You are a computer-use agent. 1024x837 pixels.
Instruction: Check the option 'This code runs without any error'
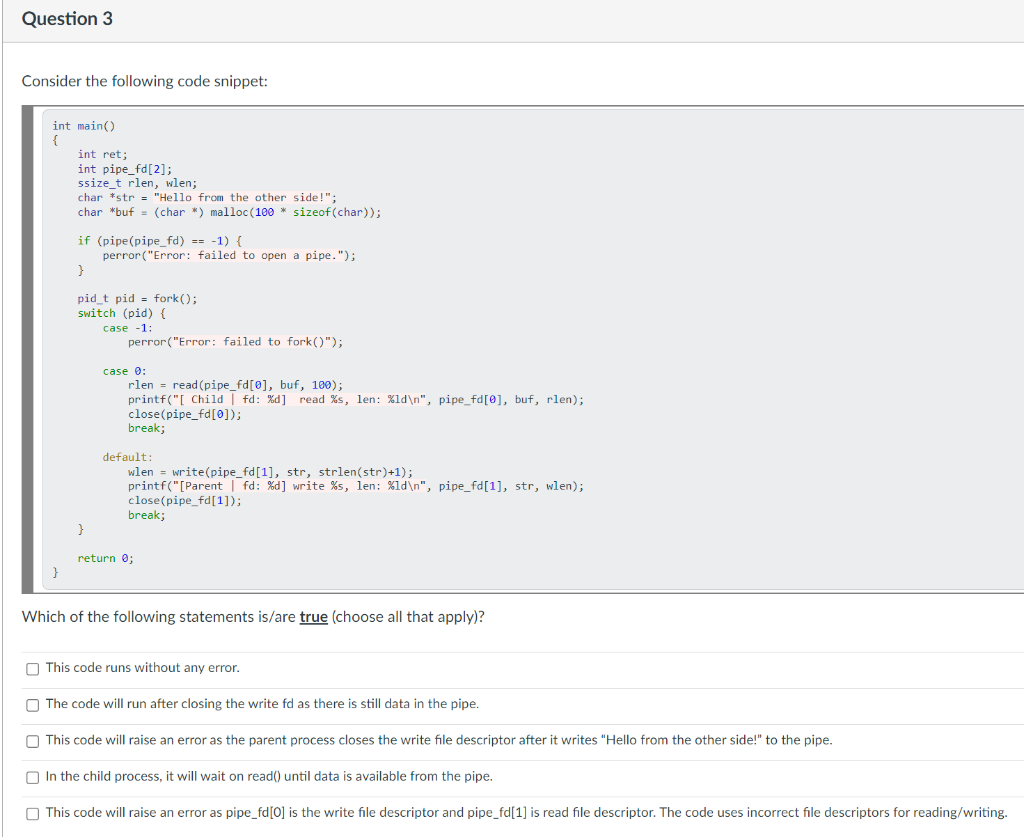coord(32,668)
